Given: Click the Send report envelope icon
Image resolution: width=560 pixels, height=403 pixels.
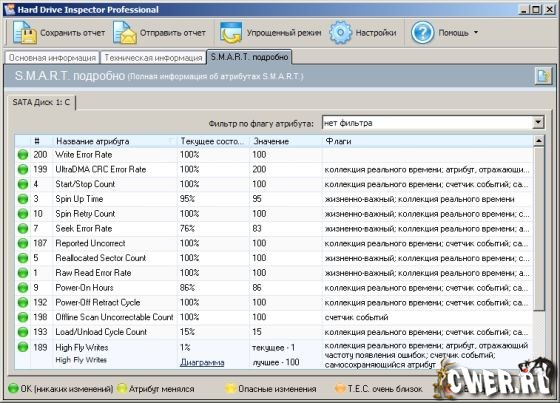Looking at the screenshot, I should point(125,33).
